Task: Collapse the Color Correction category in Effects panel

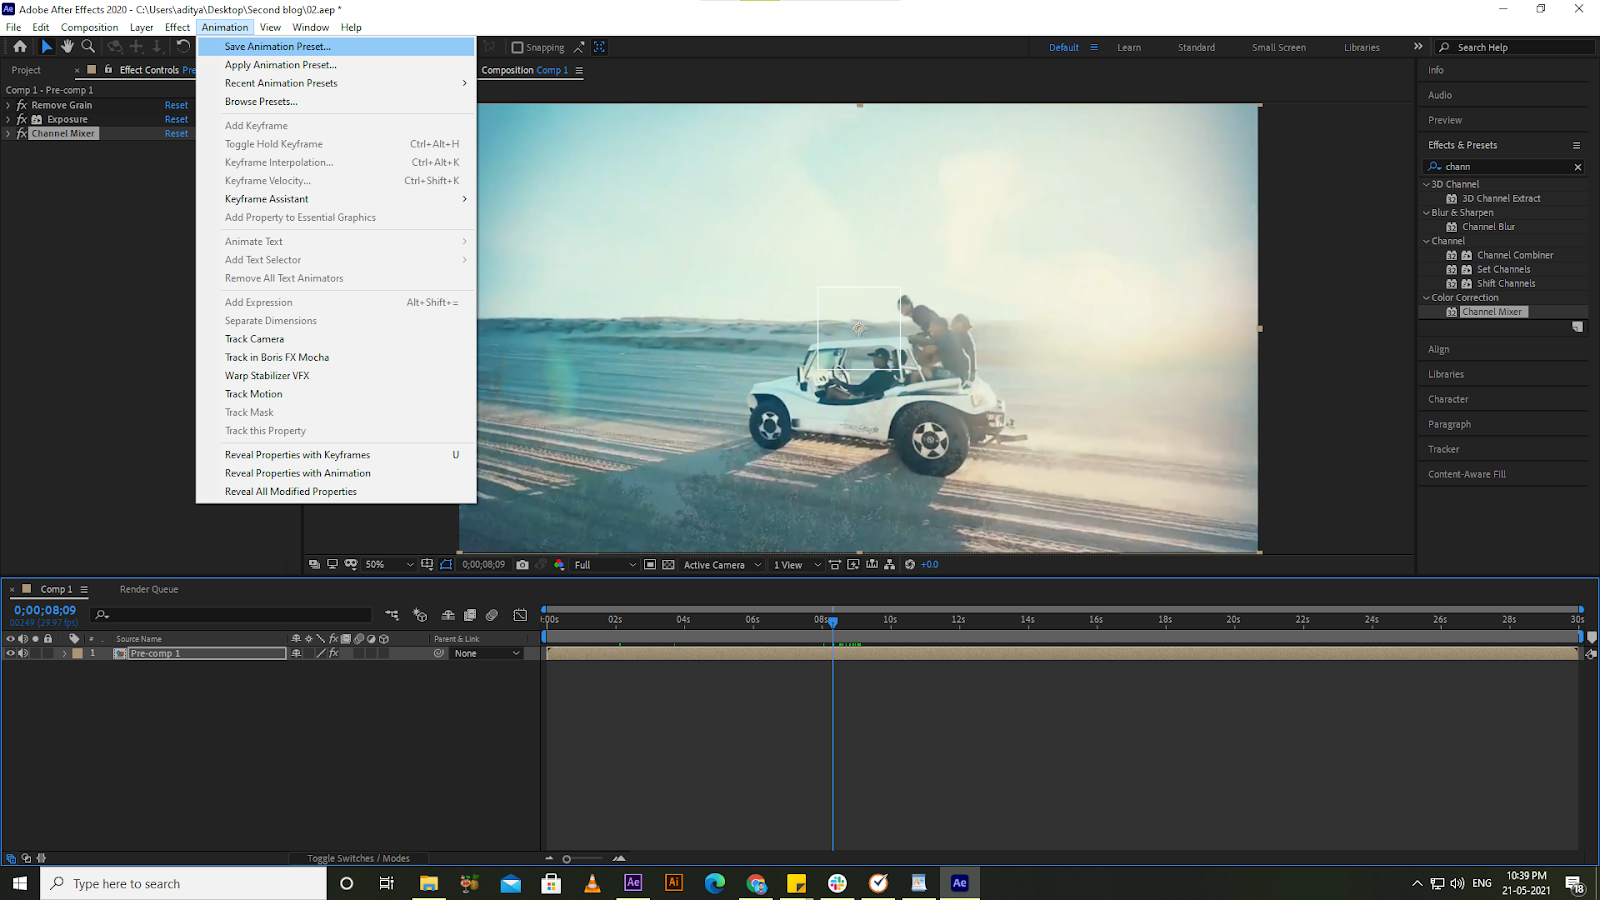Action: coord(1426,297)
